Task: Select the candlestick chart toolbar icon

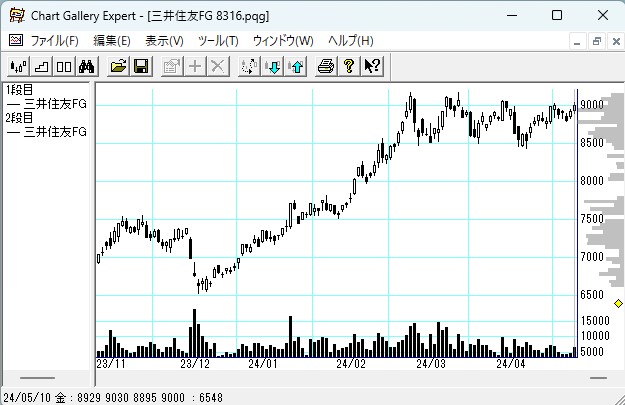Action: pyautogui.click(x=18, y=66)
